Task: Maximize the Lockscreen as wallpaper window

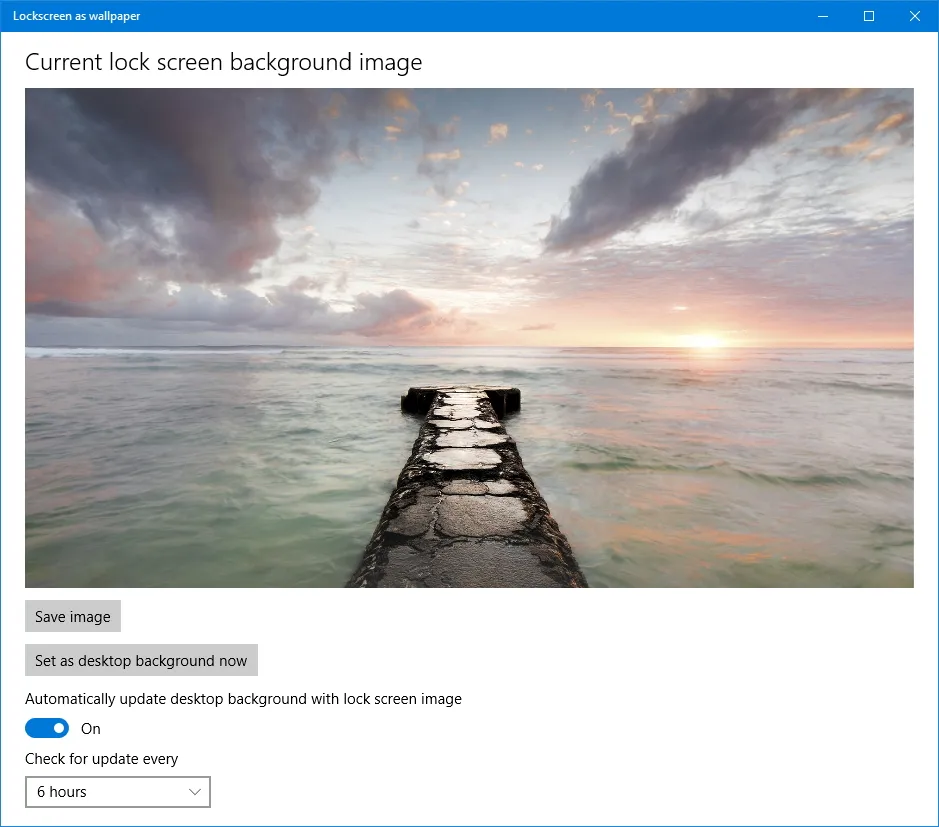Action: click(869, 16)
